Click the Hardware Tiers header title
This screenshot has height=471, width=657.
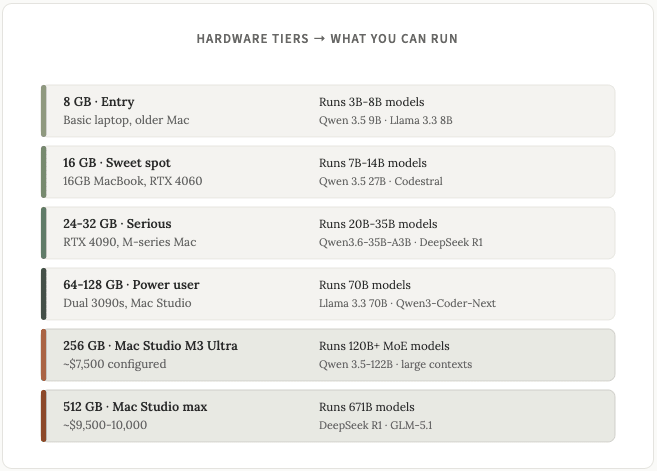point(327,39)
